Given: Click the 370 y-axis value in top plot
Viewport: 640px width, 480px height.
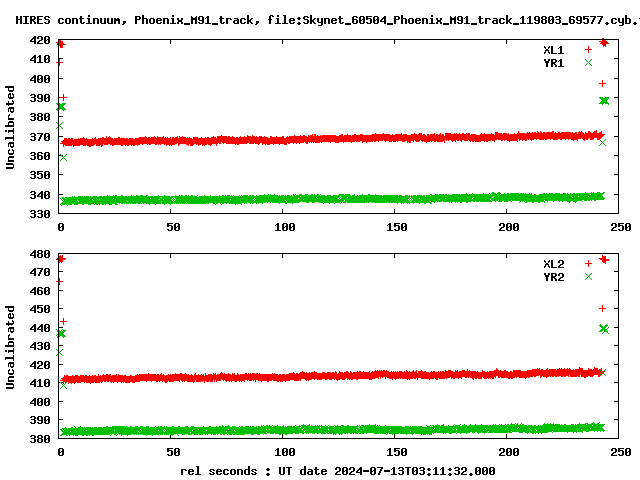Looking at the screenshot, I should click(x=40, y=137).
